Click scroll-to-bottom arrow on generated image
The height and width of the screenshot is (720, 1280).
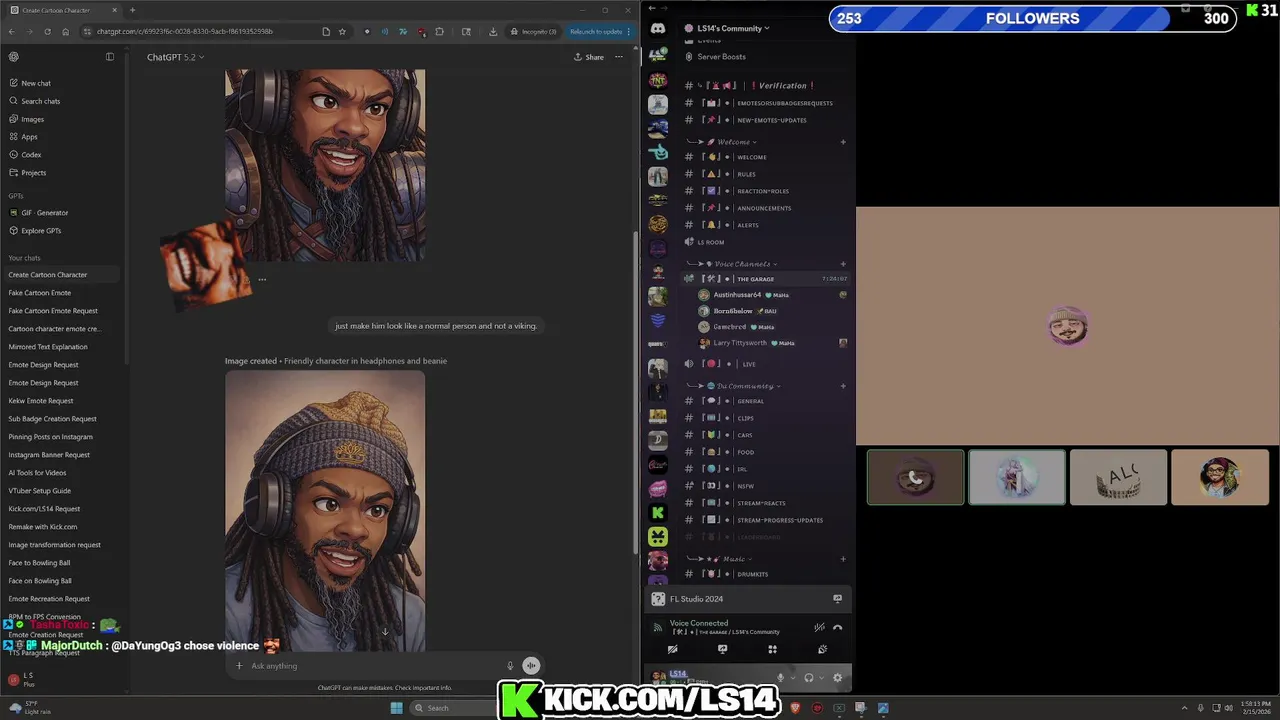(385, 631)
